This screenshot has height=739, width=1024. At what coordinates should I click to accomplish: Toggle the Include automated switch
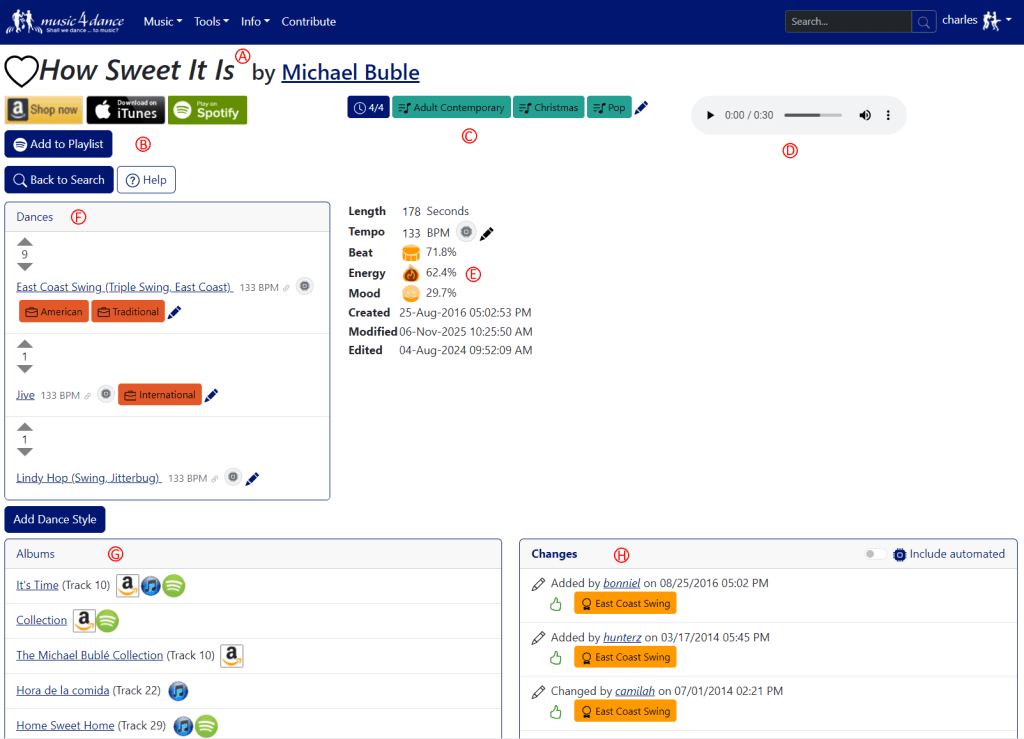(x=875, y=554)
